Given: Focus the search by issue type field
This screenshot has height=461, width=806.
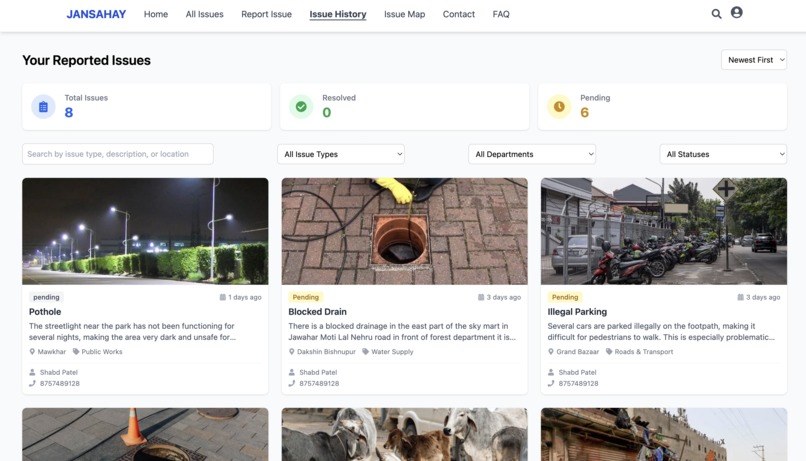Looking at the screenshot, I should [x=118, y=154].
